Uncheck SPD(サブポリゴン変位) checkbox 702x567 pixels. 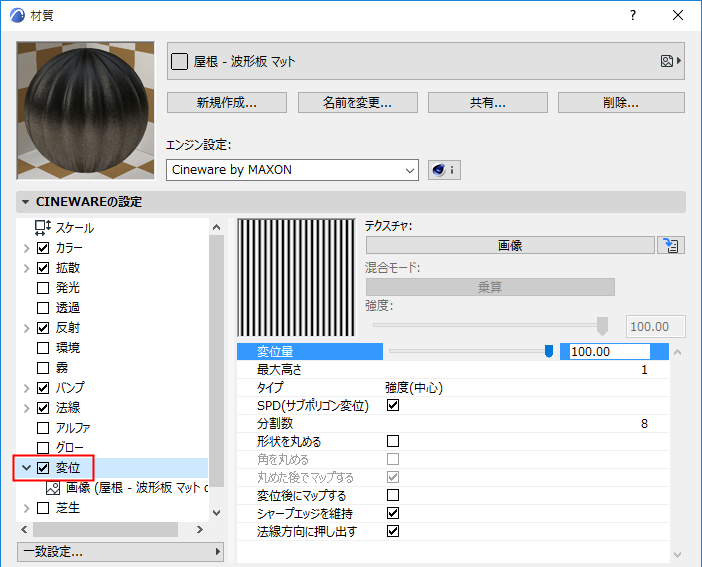pyautogui.click(x=393, y=405)
